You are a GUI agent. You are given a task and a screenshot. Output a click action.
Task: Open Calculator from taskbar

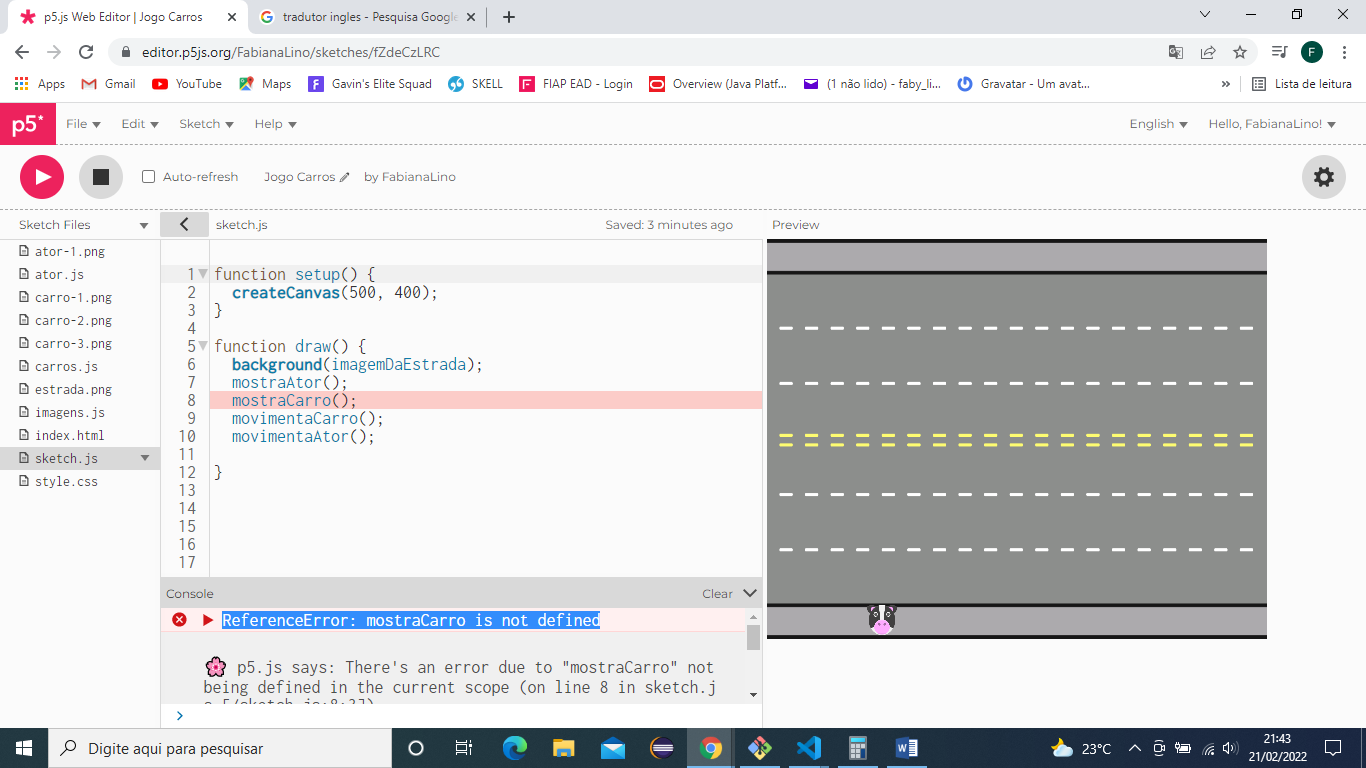(858, 748)
